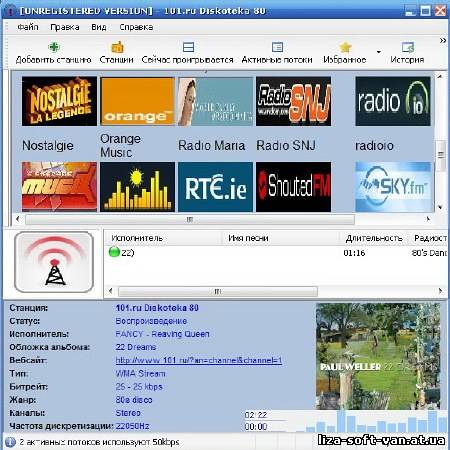Screen dimensions: 450x450
Task: Show the Сейчас проигрывается view icon
Action: pos(188,47)
